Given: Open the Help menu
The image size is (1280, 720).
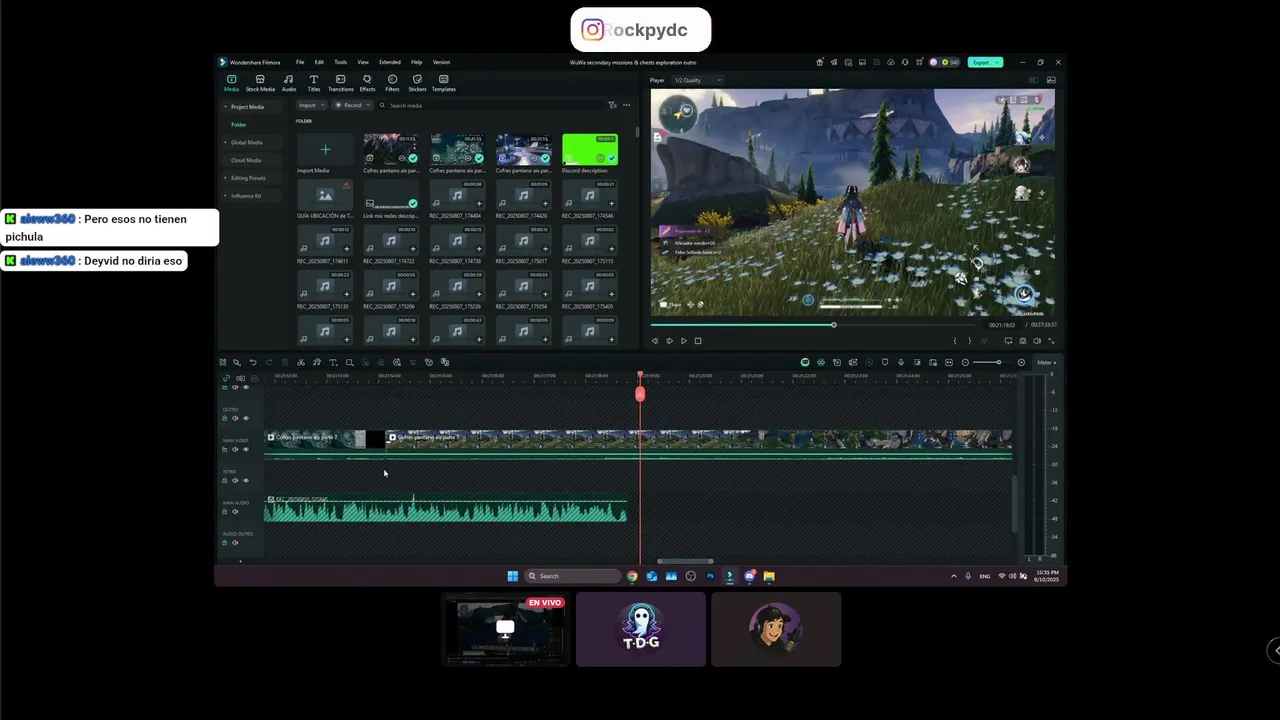Looking at the screenshot, I should (417, 62).
